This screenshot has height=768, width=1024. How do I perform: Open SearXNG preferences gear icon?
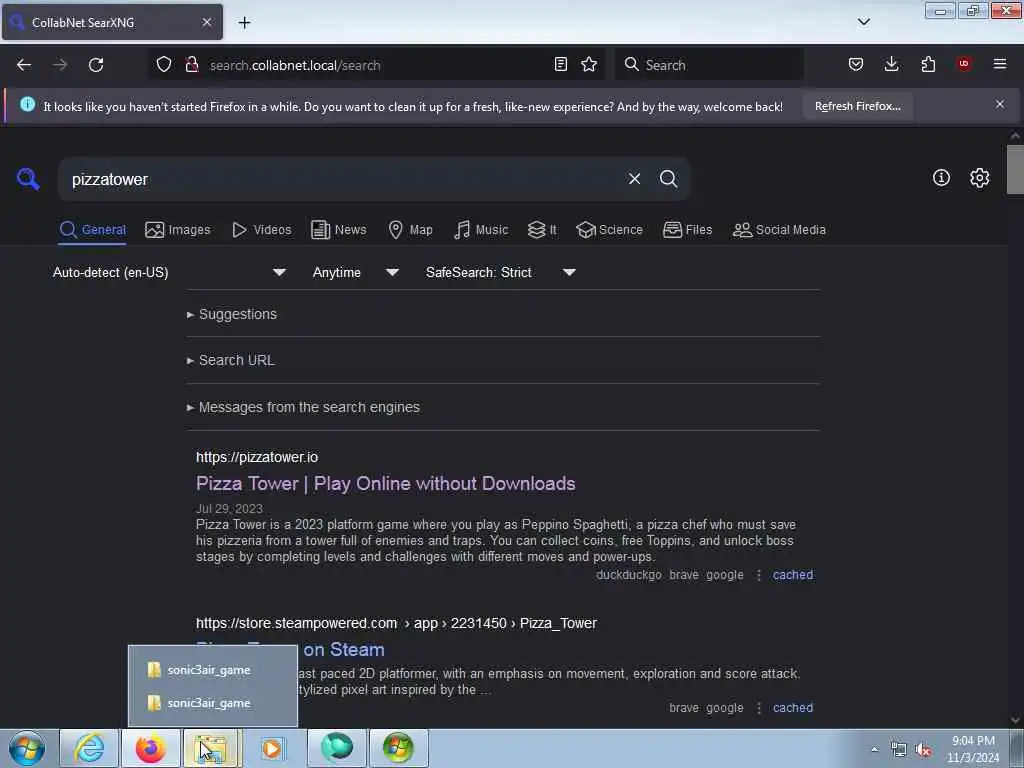[x=980, y=178]
